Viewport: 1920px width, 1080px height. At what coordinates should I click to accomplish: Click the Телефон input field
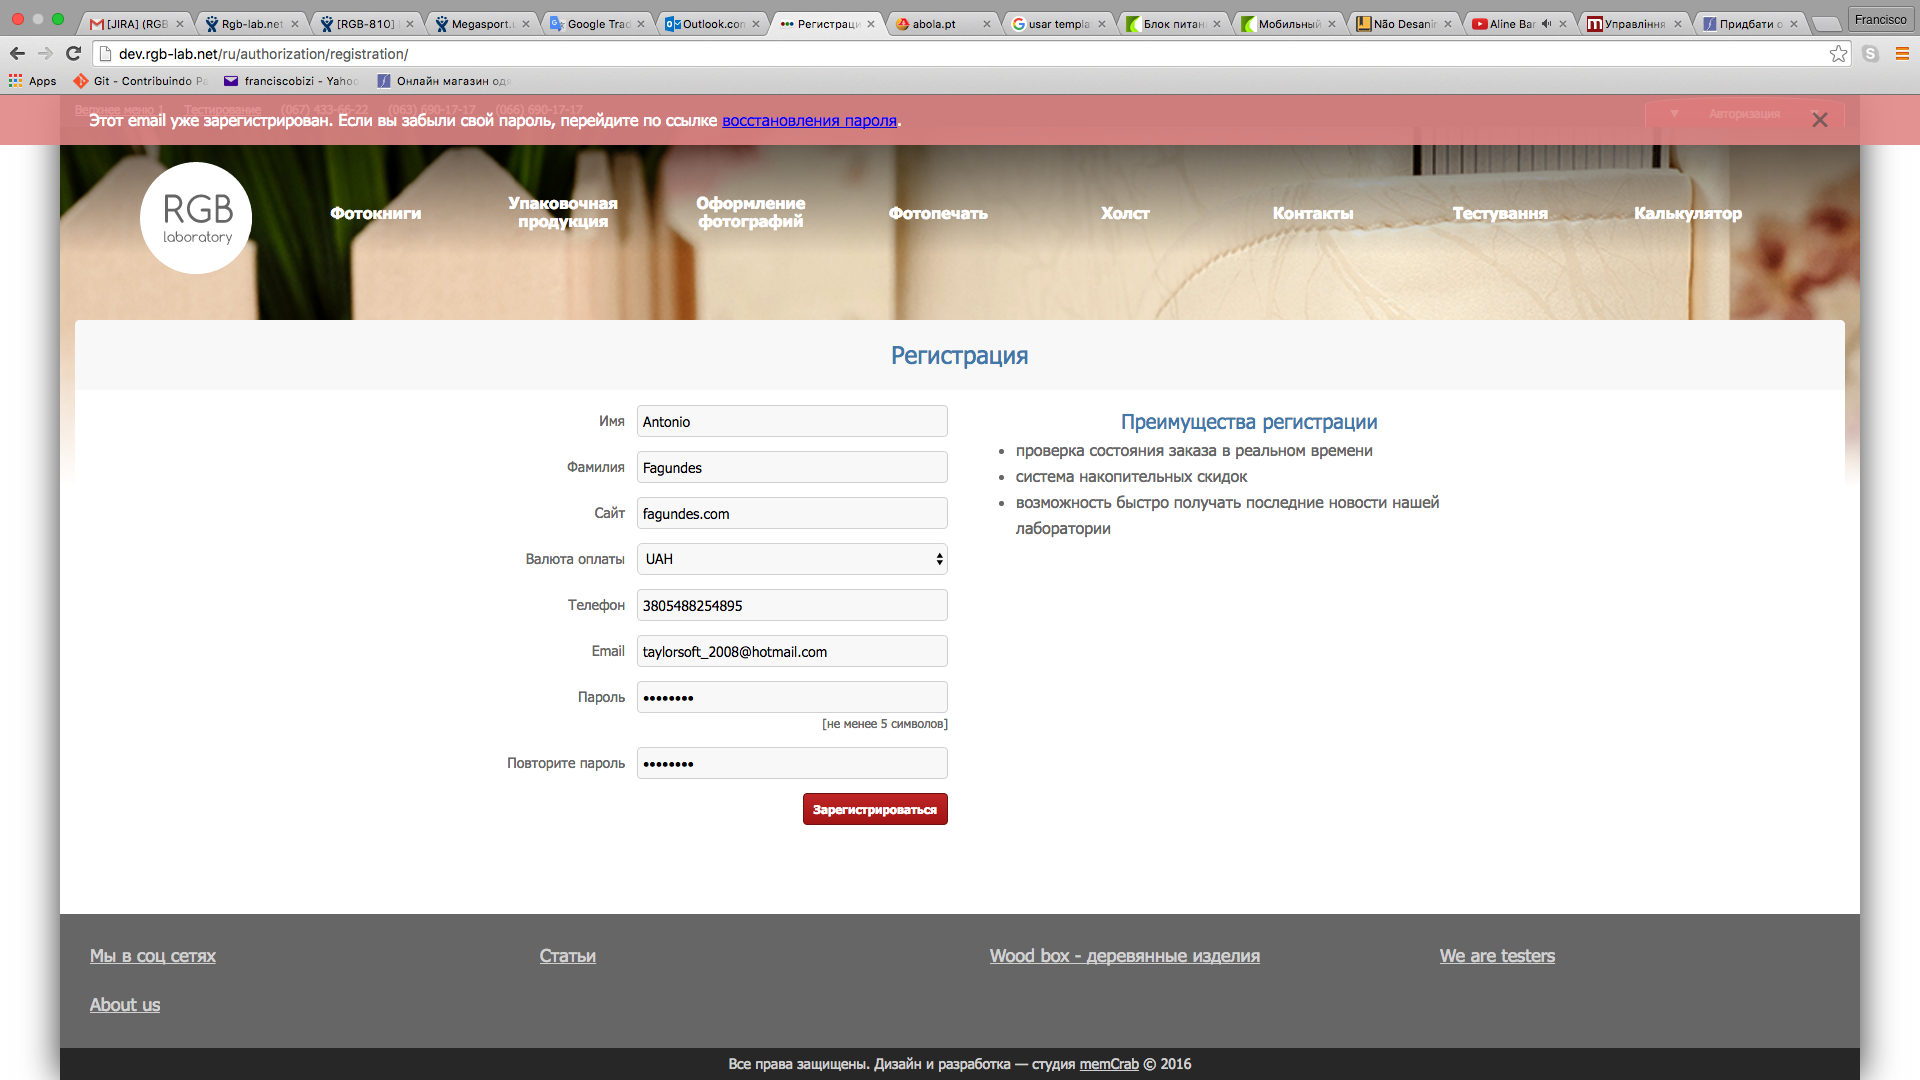791,605
